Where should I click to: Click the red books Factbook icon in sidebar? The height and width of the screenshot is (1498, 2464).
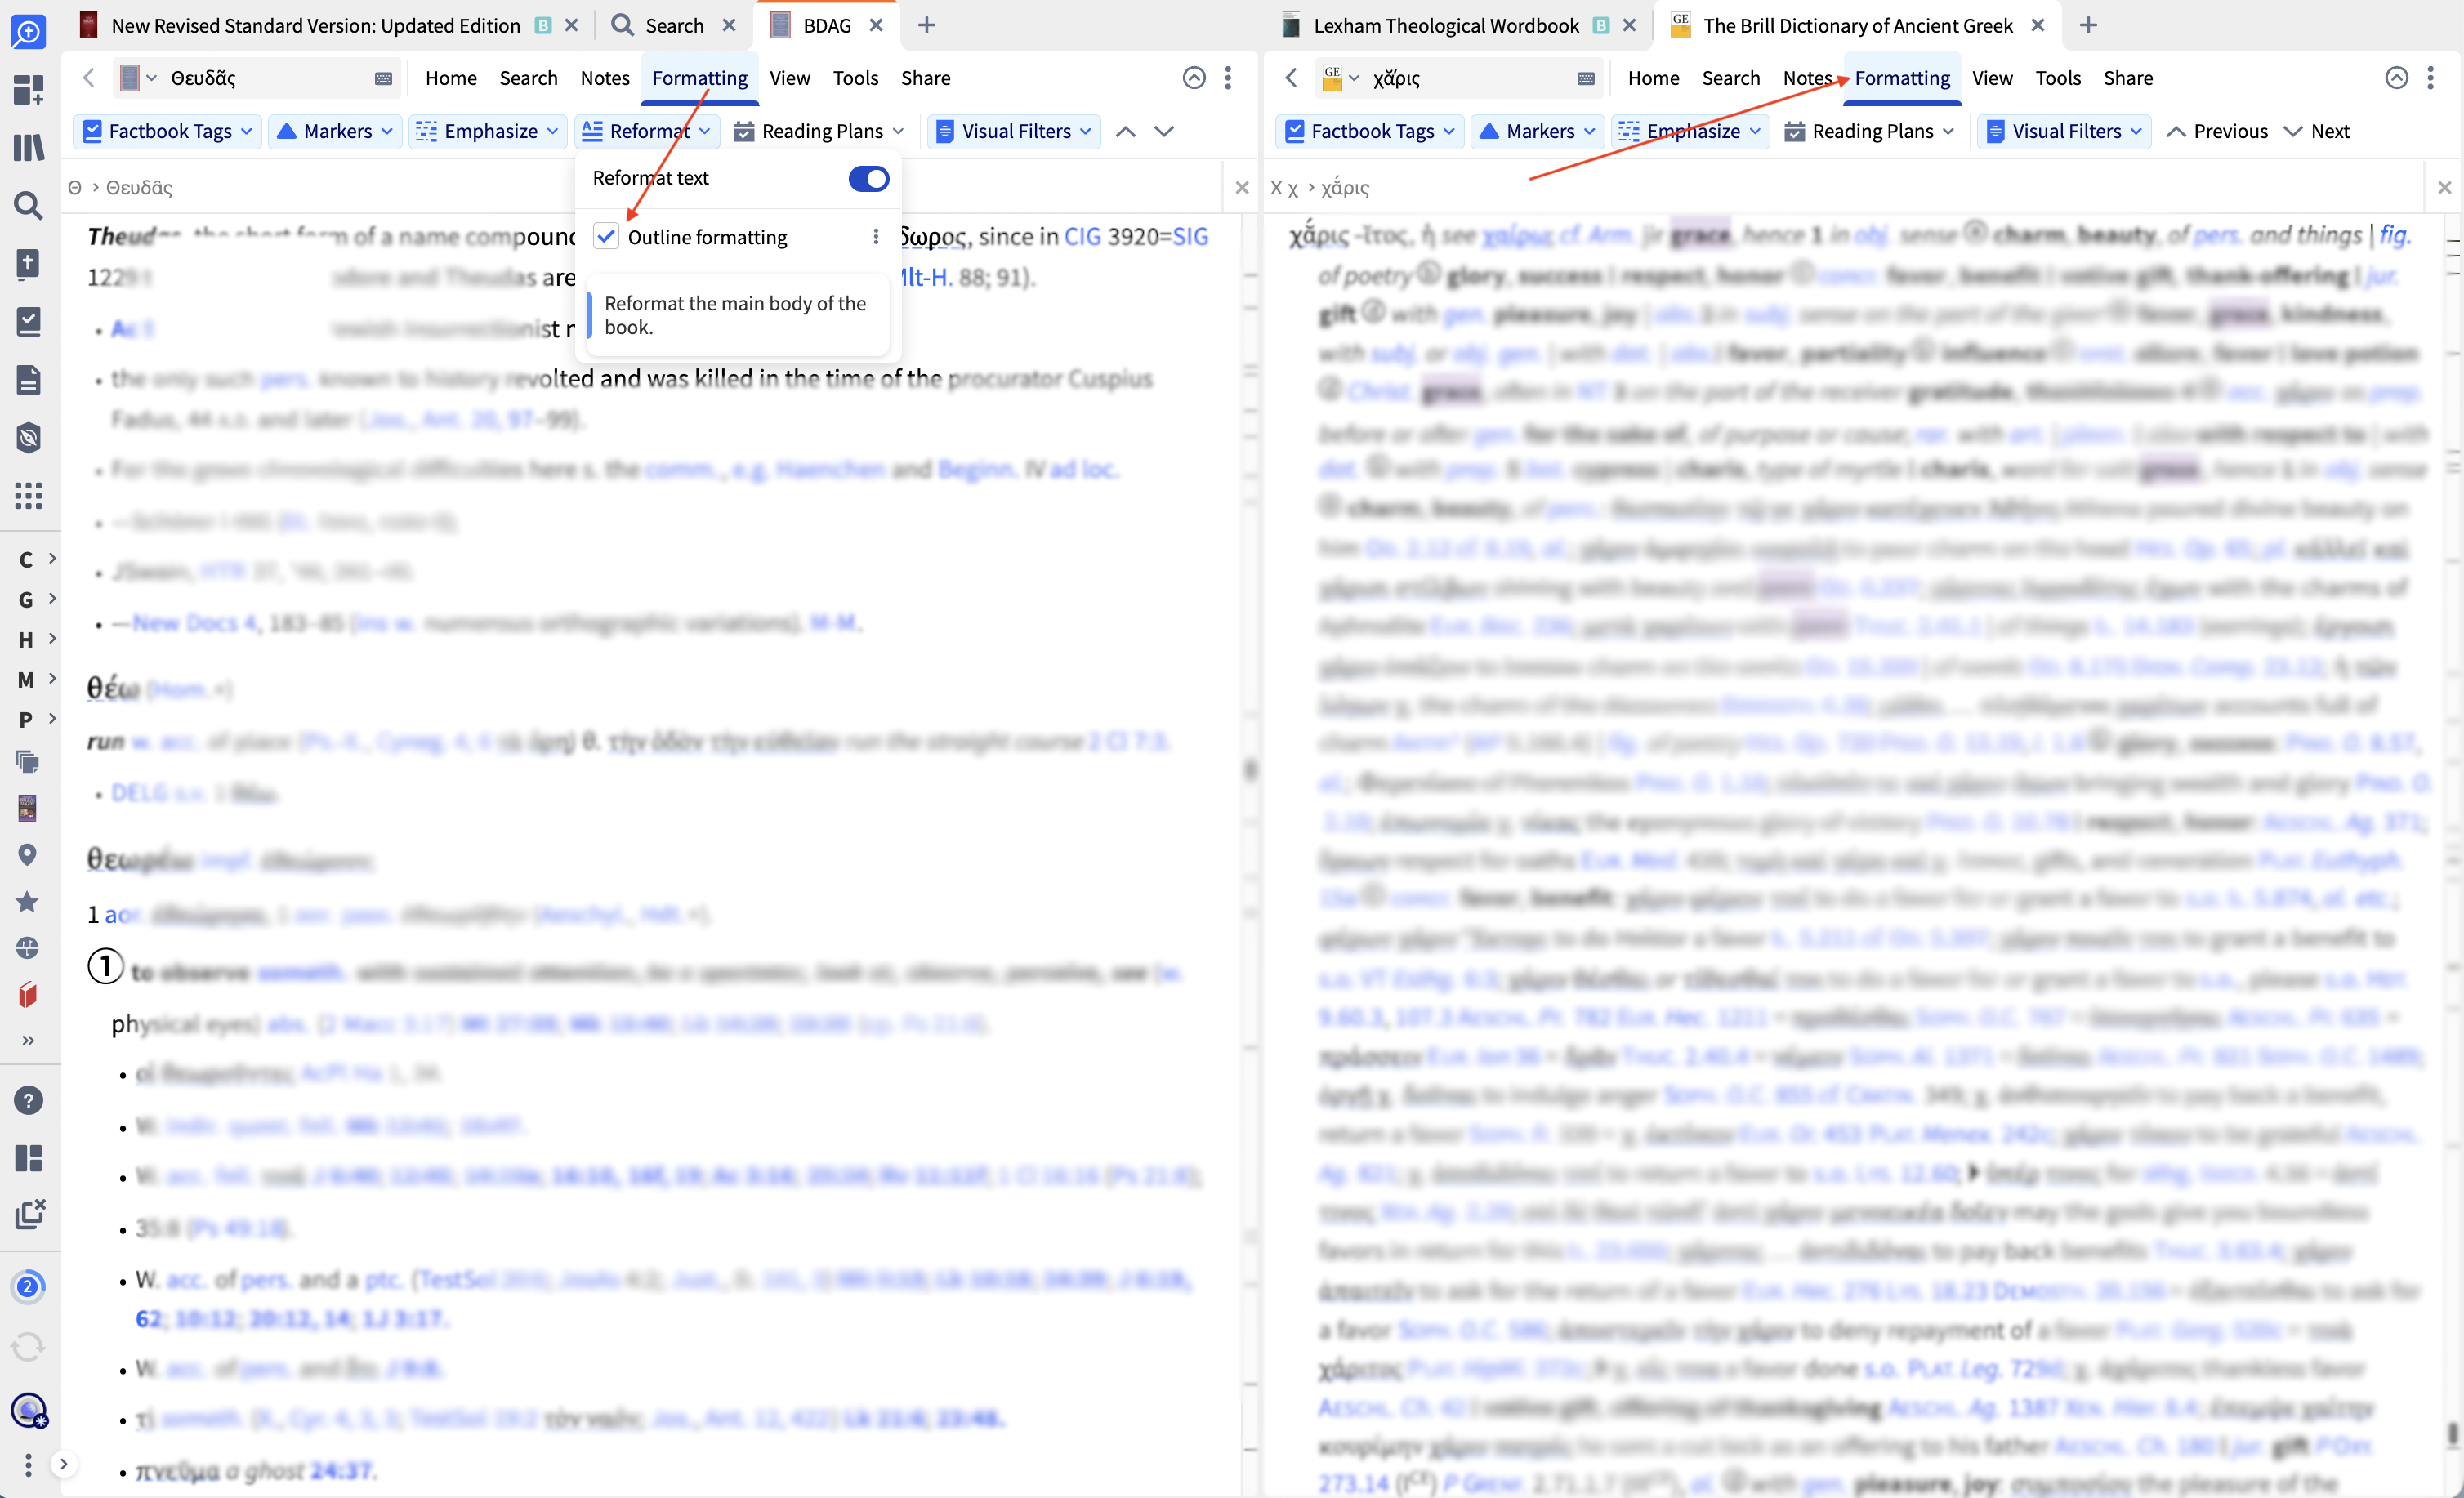(27, 994)
